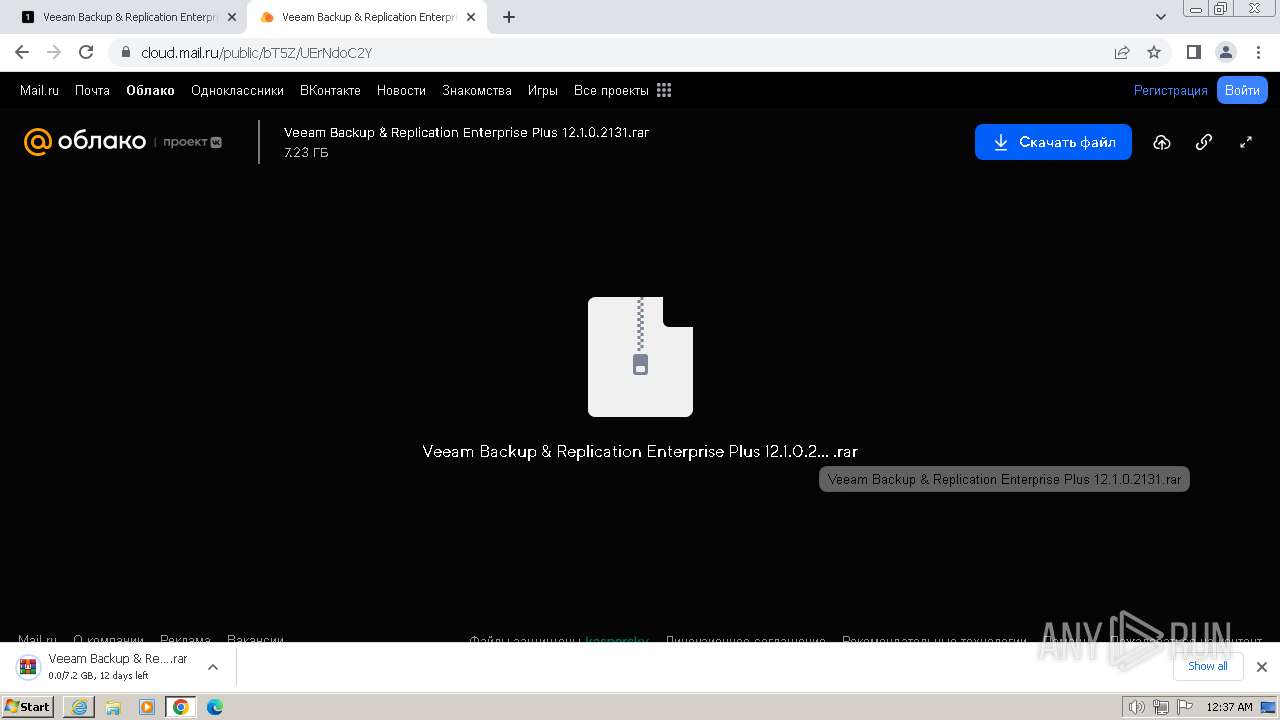Open Игры in the top menu
This screenshot has height=720, width=1280.
pos(543,90)
